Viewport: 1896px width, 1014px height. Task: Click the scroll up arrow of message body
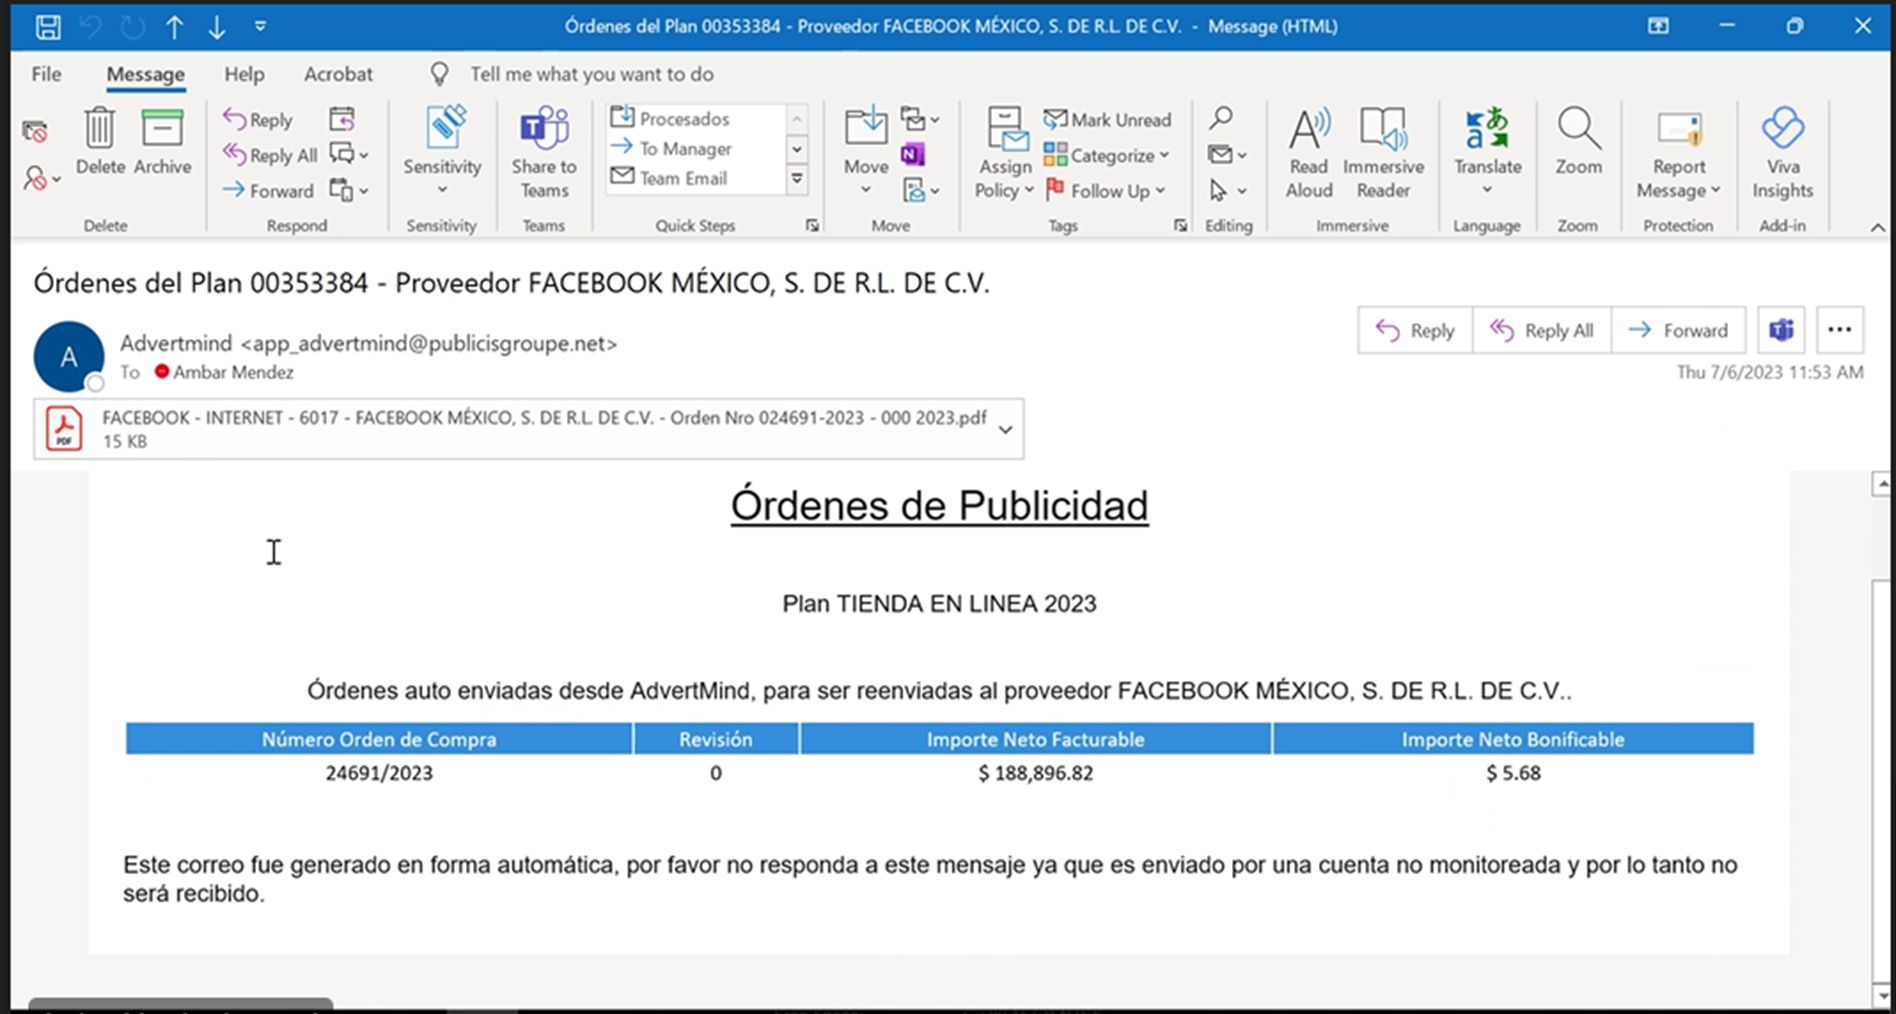tap(1880, 485)
